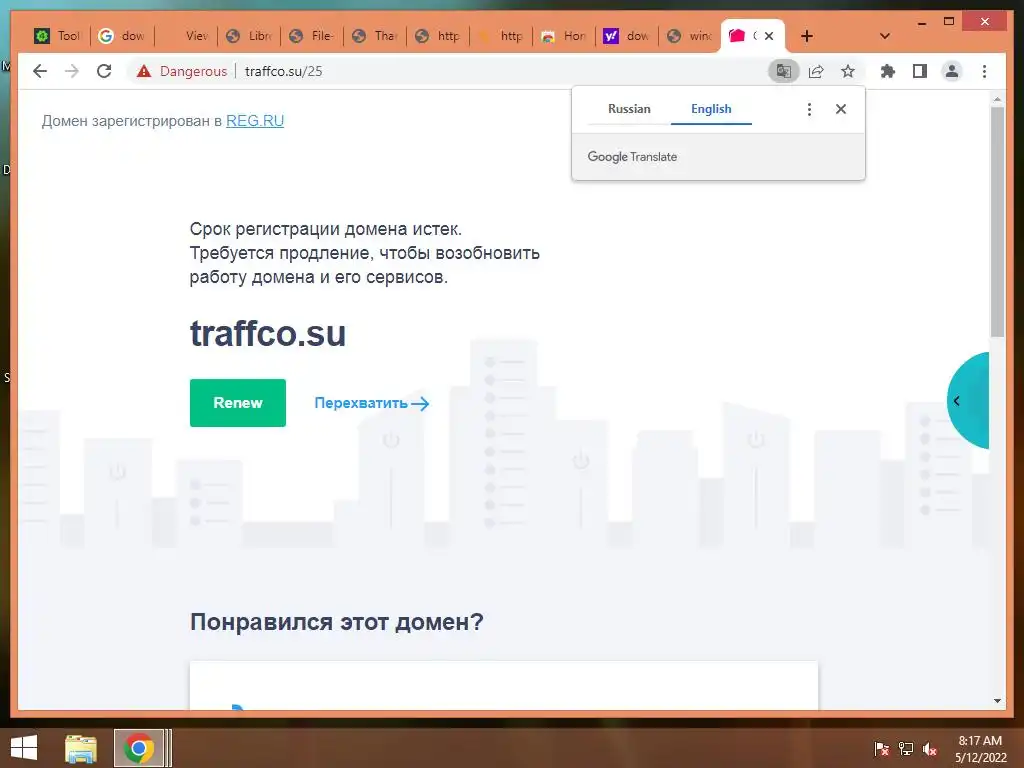Click the Action Center flag tray icon

(x=882, y=749)
